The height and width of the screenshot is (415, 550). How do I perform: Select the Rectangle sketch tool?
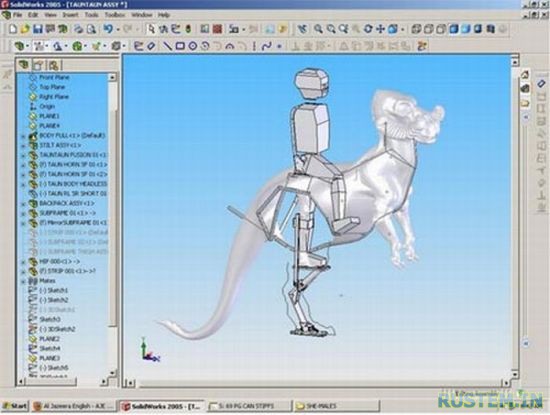(x=180, y=46)
